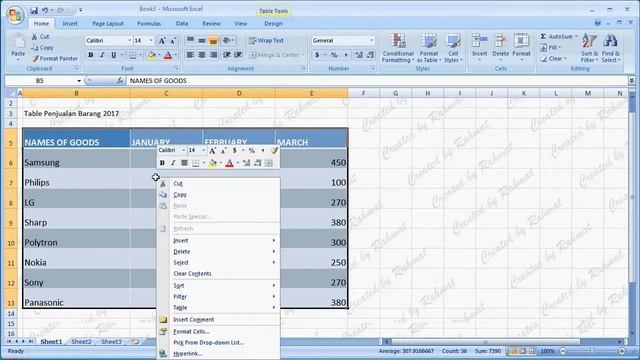This screenshot has height=360, width=640.
Task: Open Find & Select menu
Action: (x=610, y=48)
